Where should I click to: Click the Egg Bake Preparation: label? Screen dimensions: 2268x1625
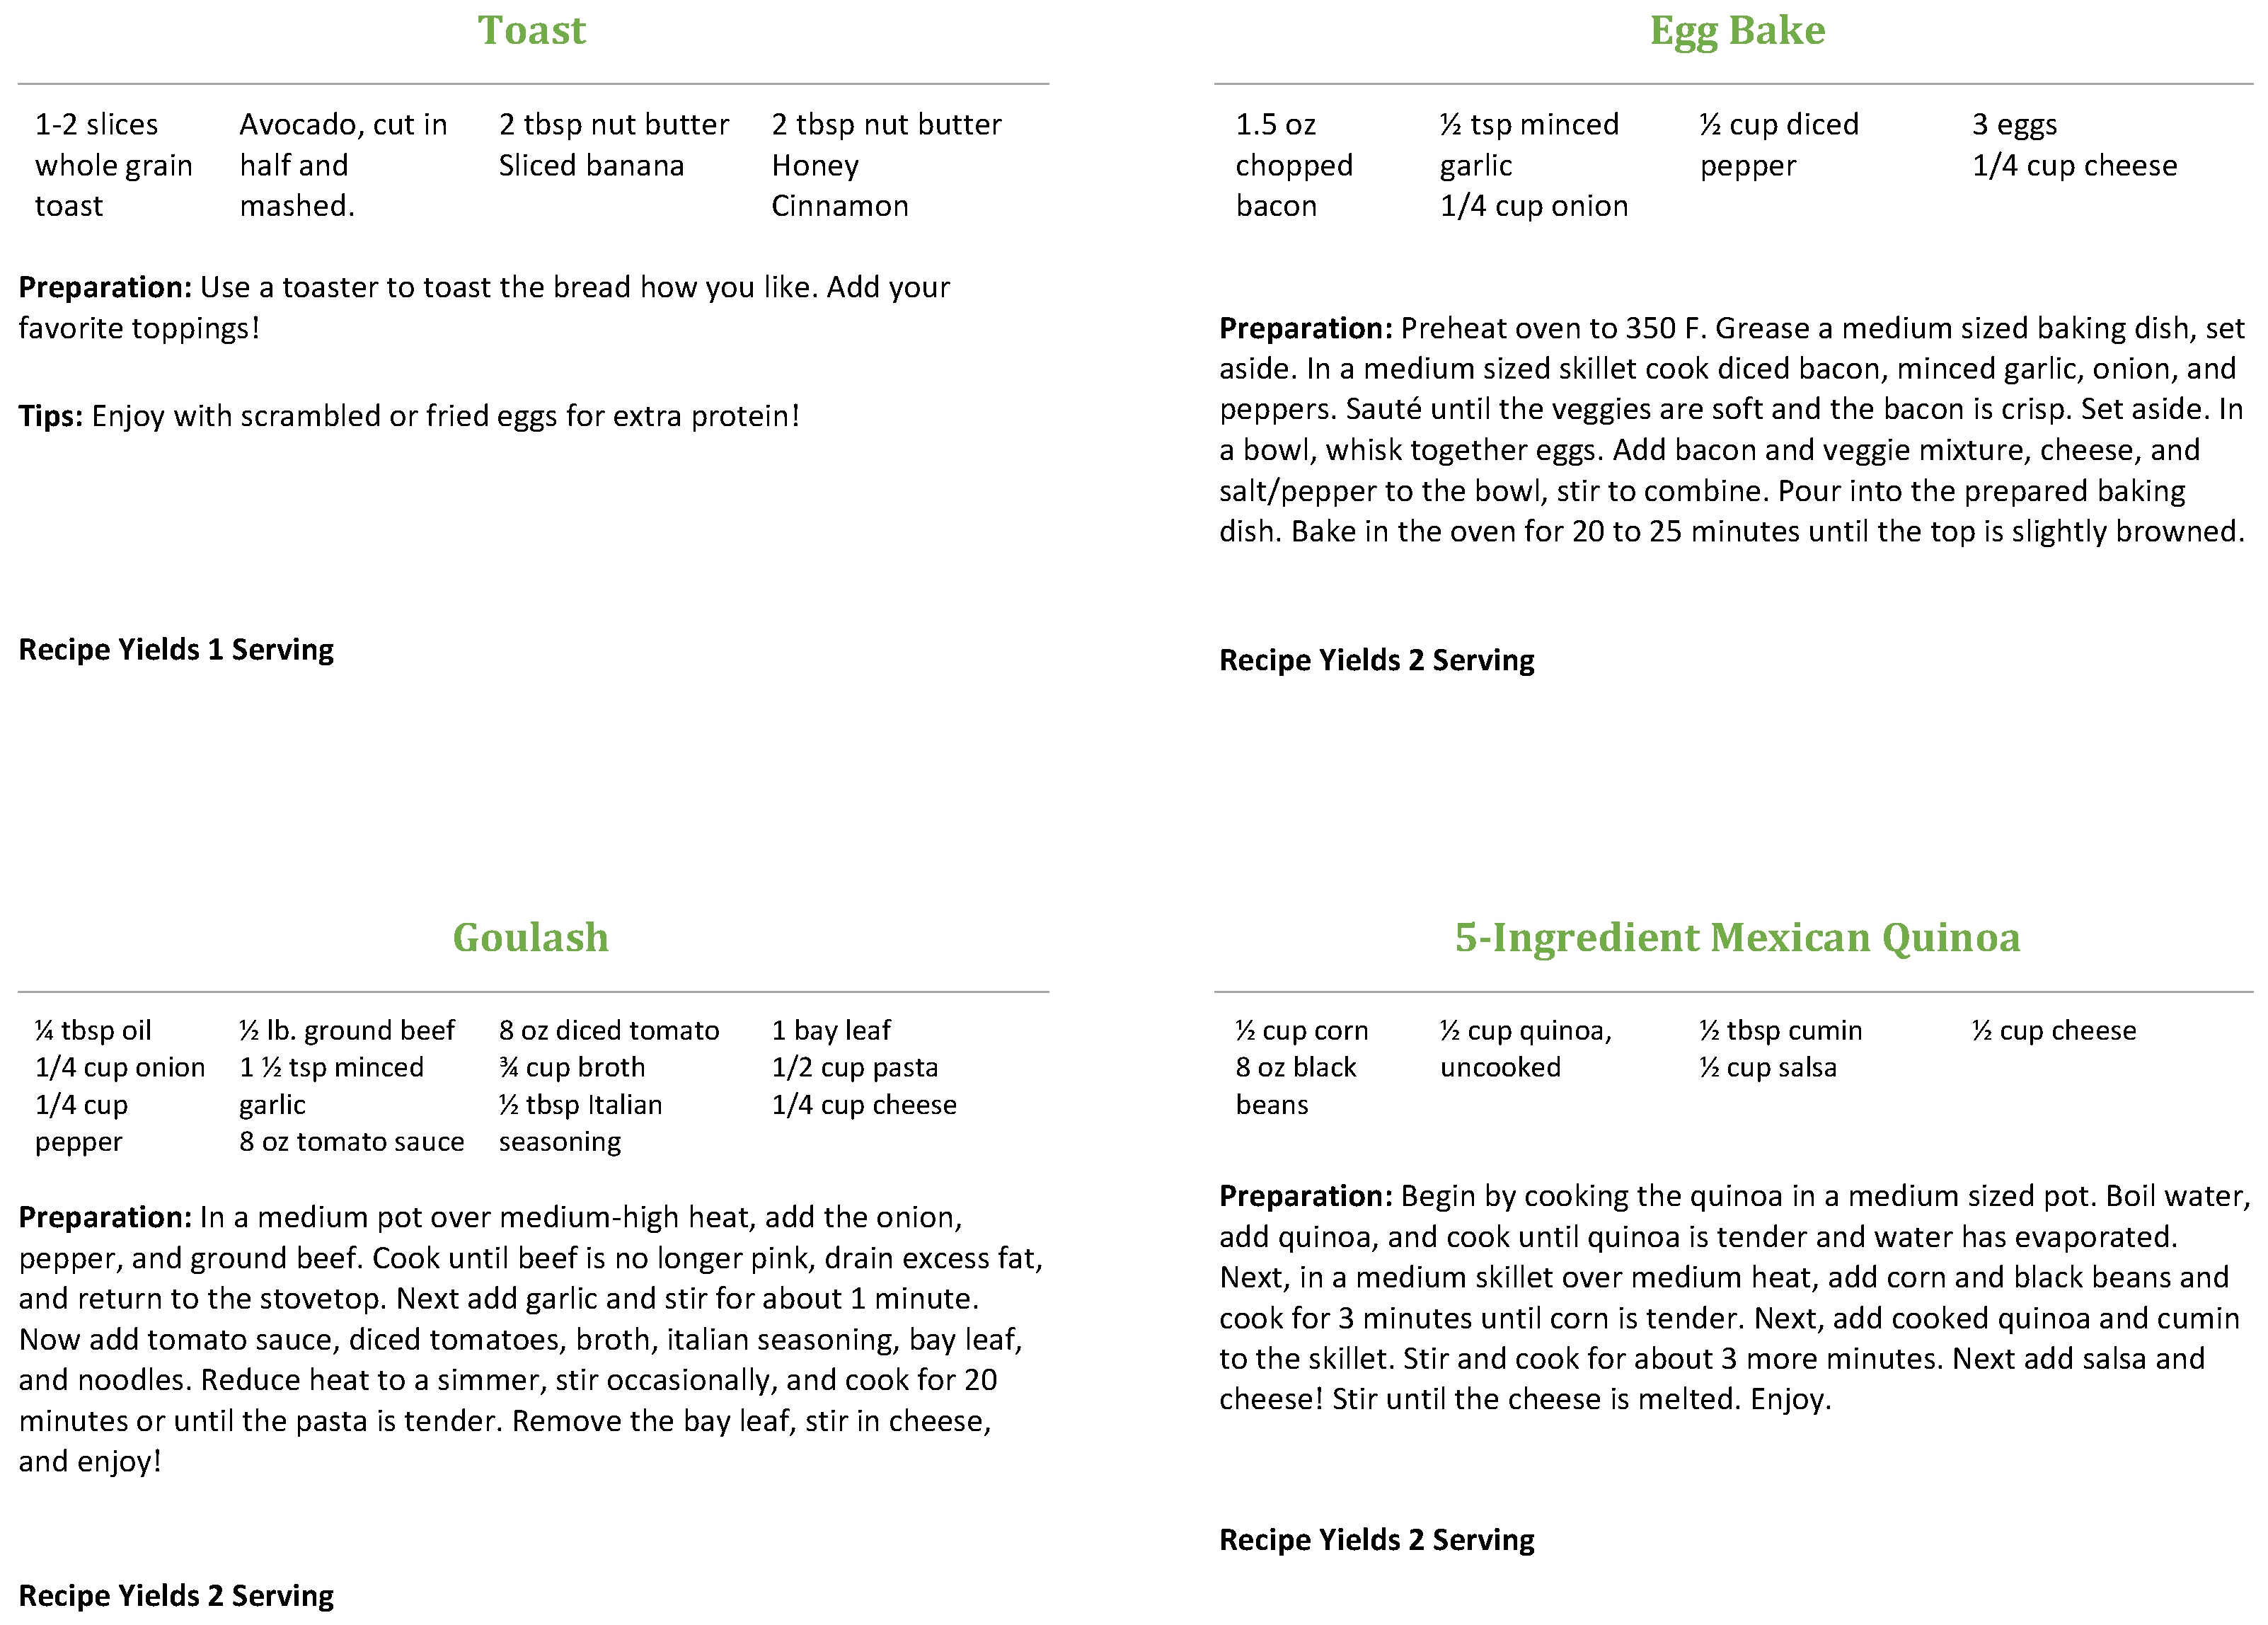click(x=1305, y=329)
